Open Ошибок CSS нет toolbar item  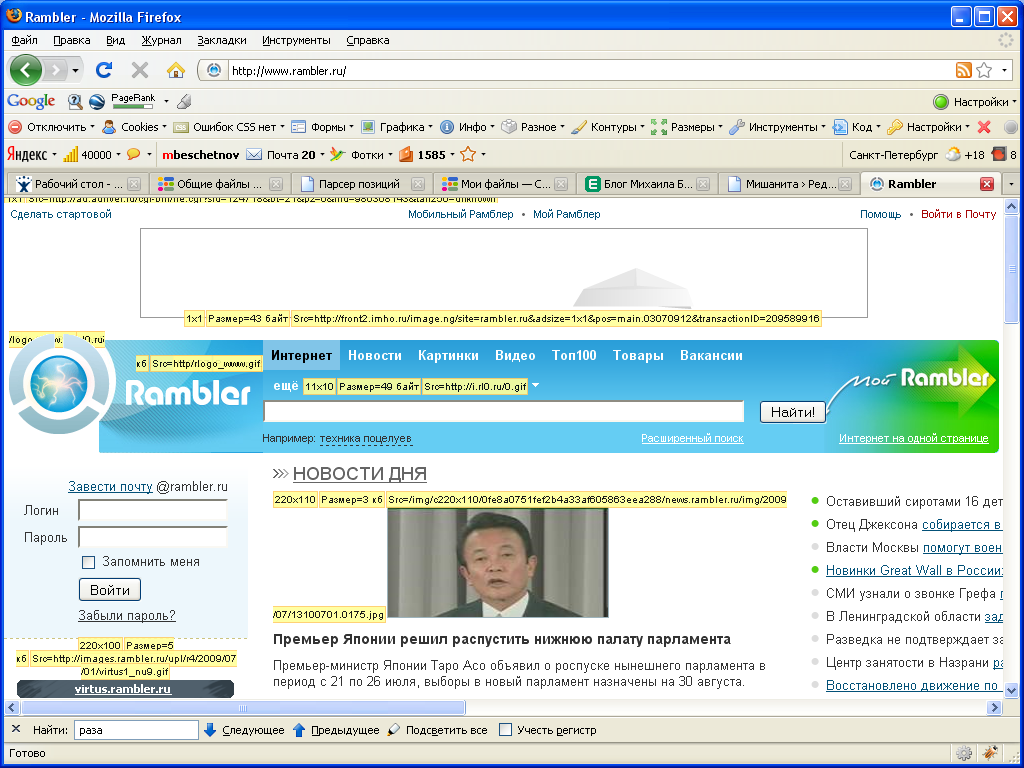point(229,127)
